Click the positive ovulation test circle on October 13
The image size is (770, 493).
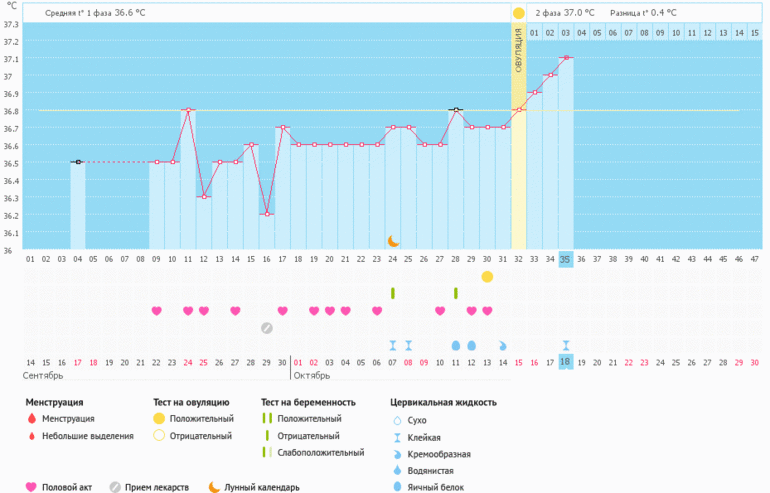487,276
